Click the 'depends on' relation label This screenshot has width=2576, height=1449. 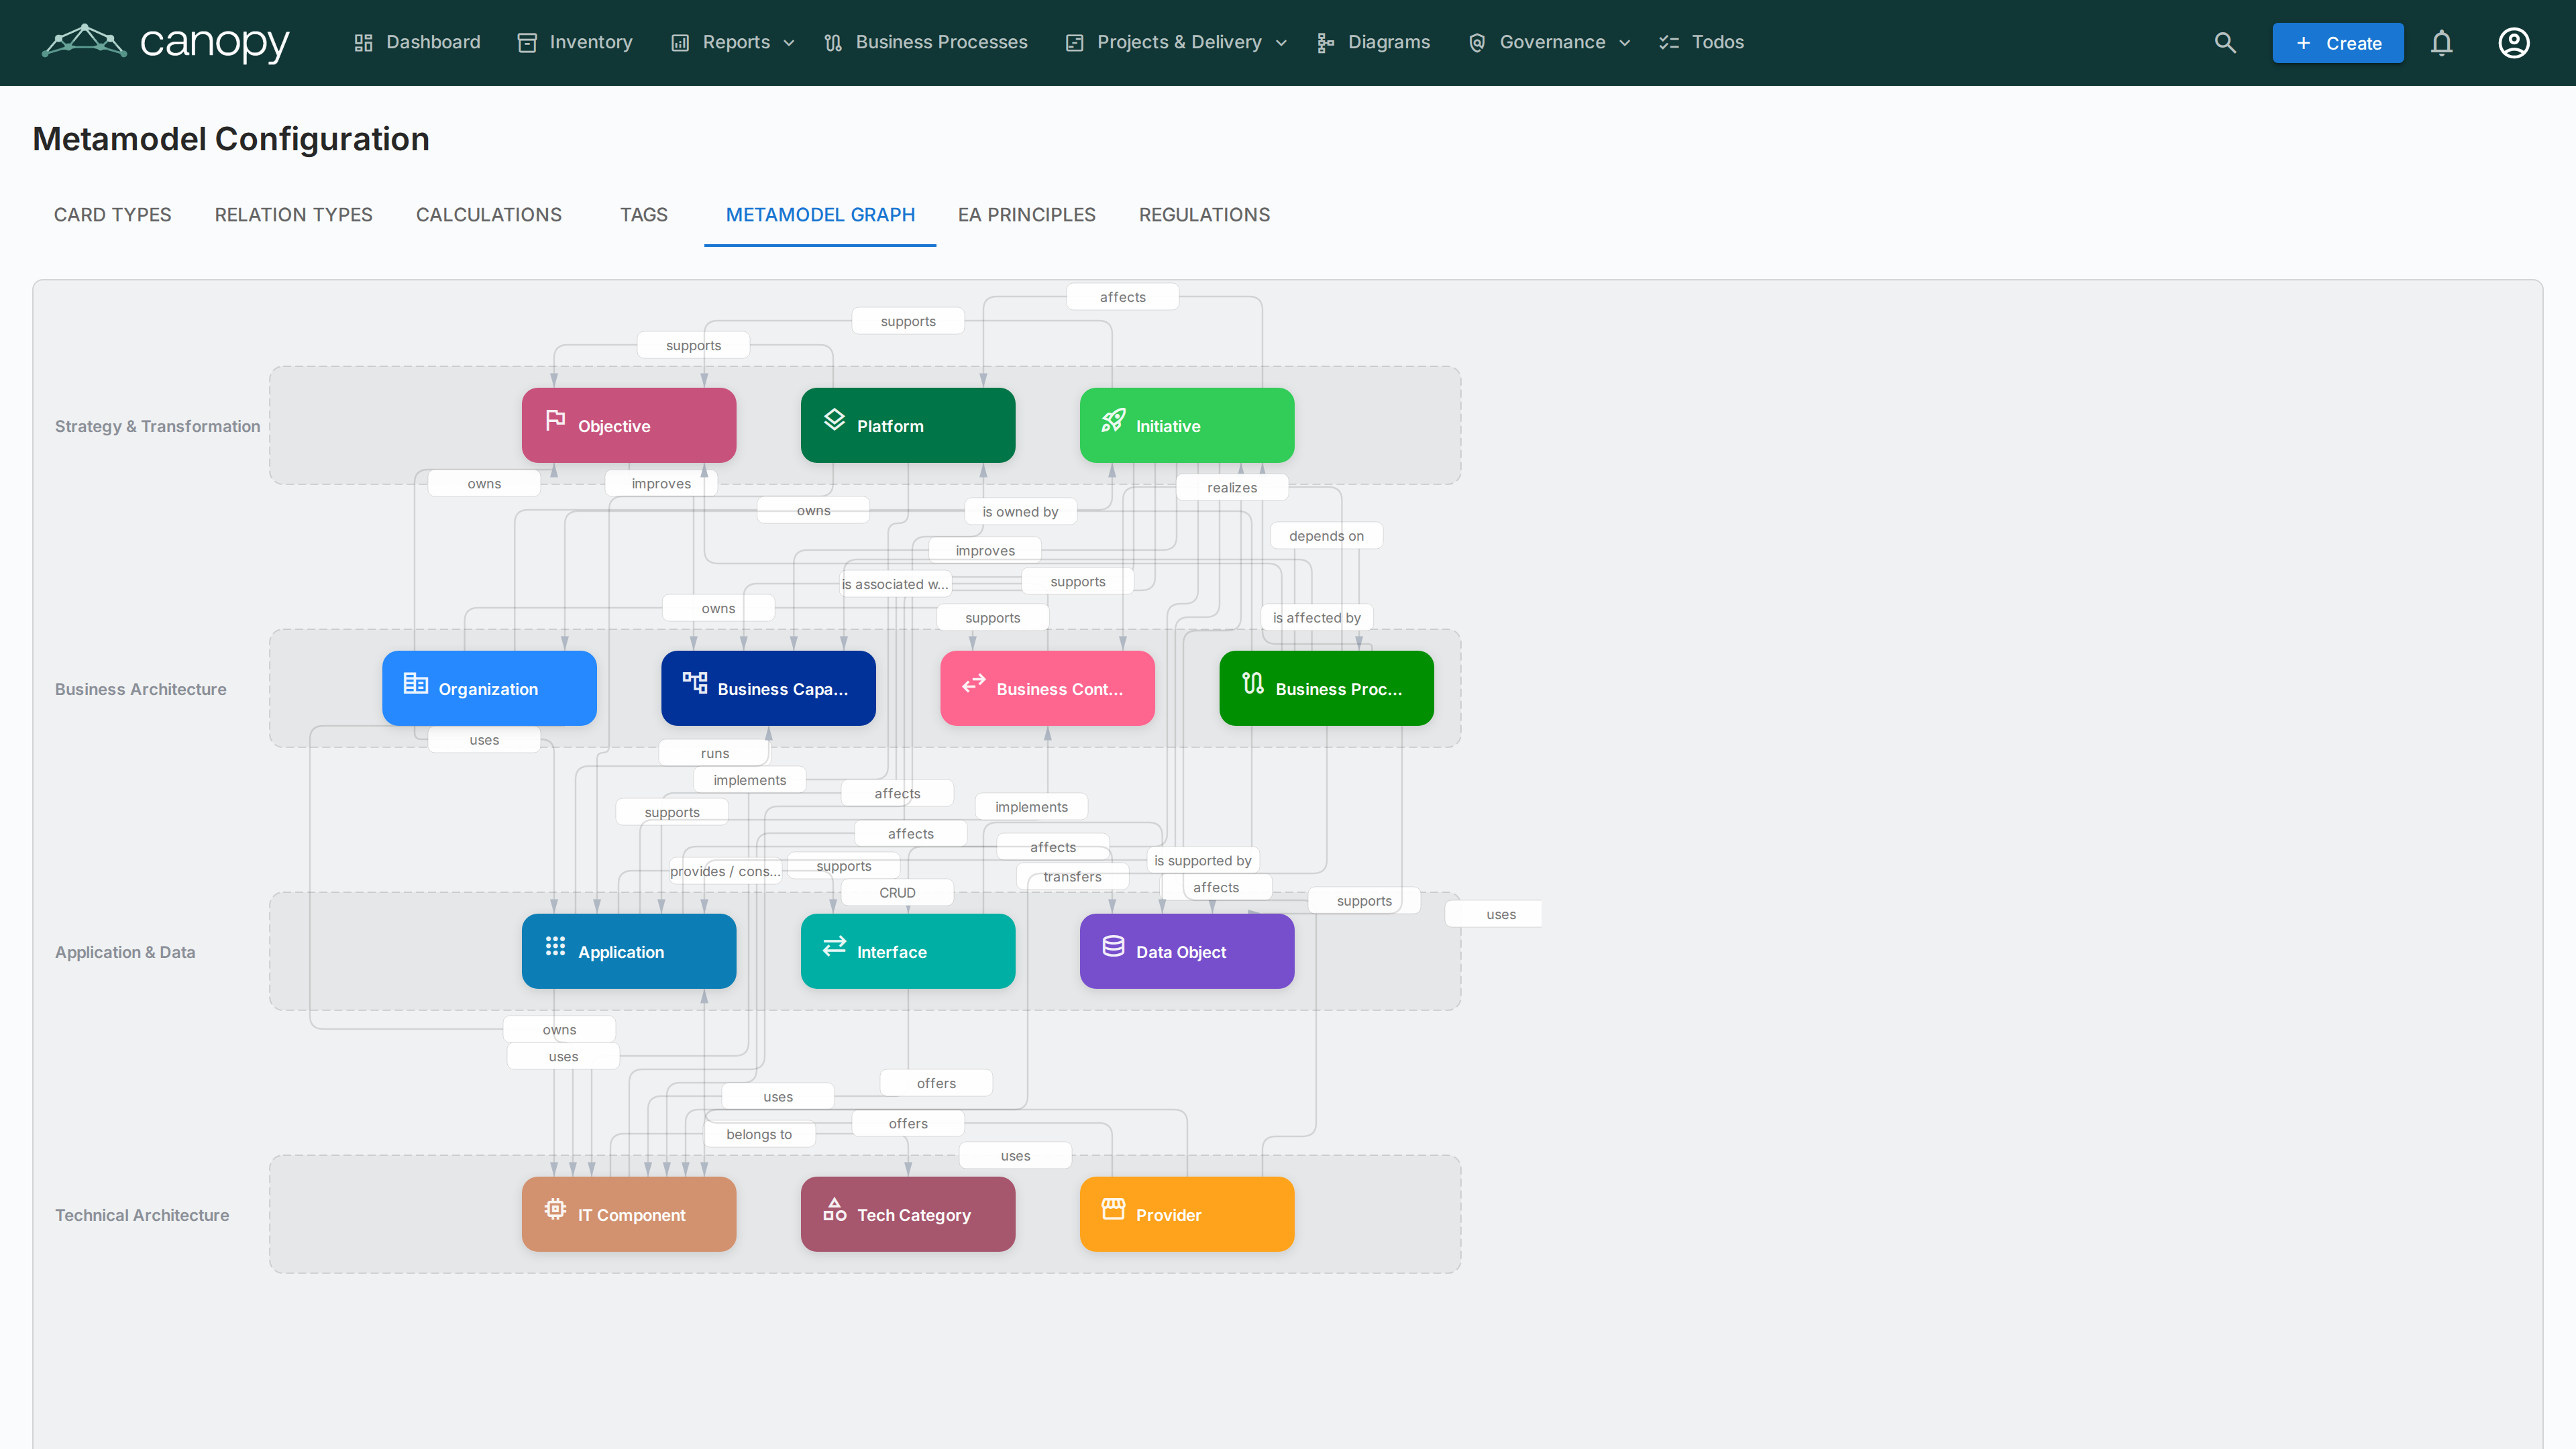click(1327, 536)
